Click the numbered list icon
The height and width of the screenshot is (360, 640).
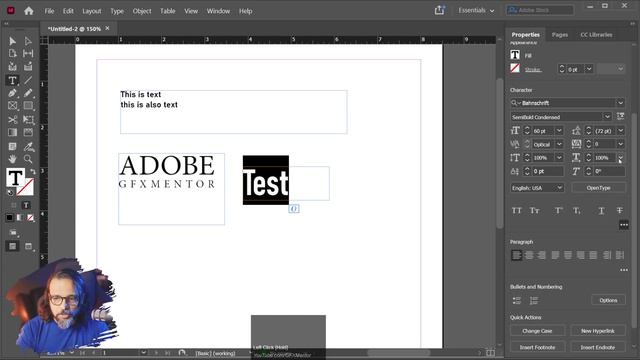pyautogui.click(x=534, y=301)
